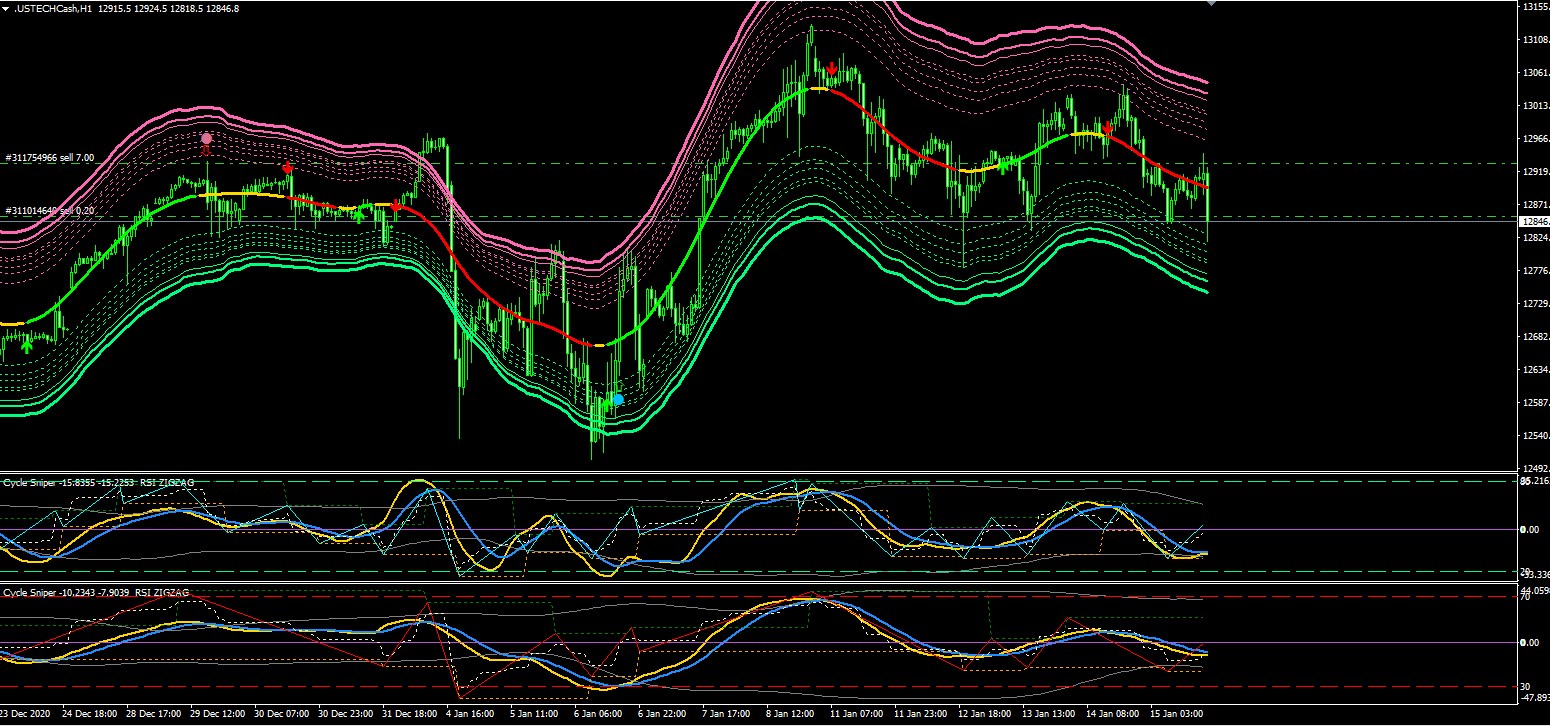This screenshot has height=726, width=1550.
Task: Click the 12966 price axis label
Action: 1535,139
